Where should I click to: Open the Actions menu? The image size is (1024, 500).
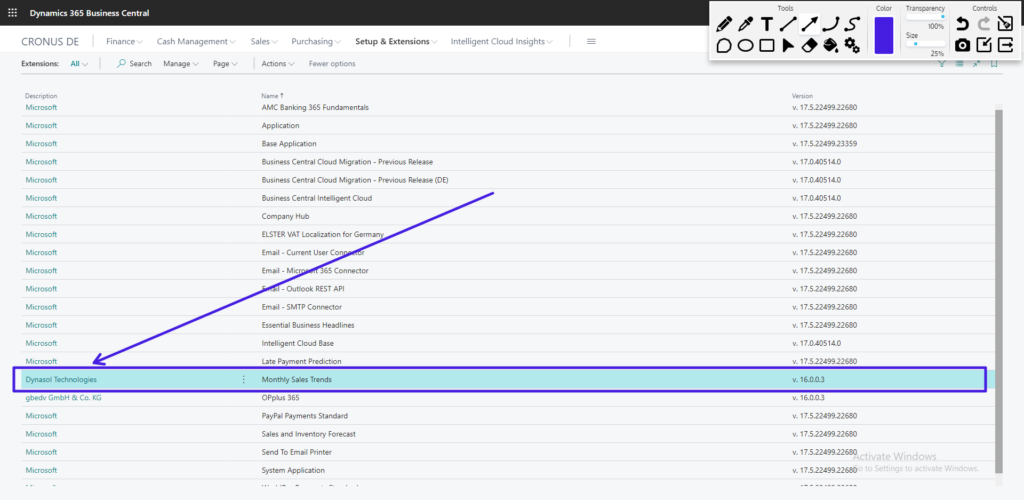pos(278,64)
